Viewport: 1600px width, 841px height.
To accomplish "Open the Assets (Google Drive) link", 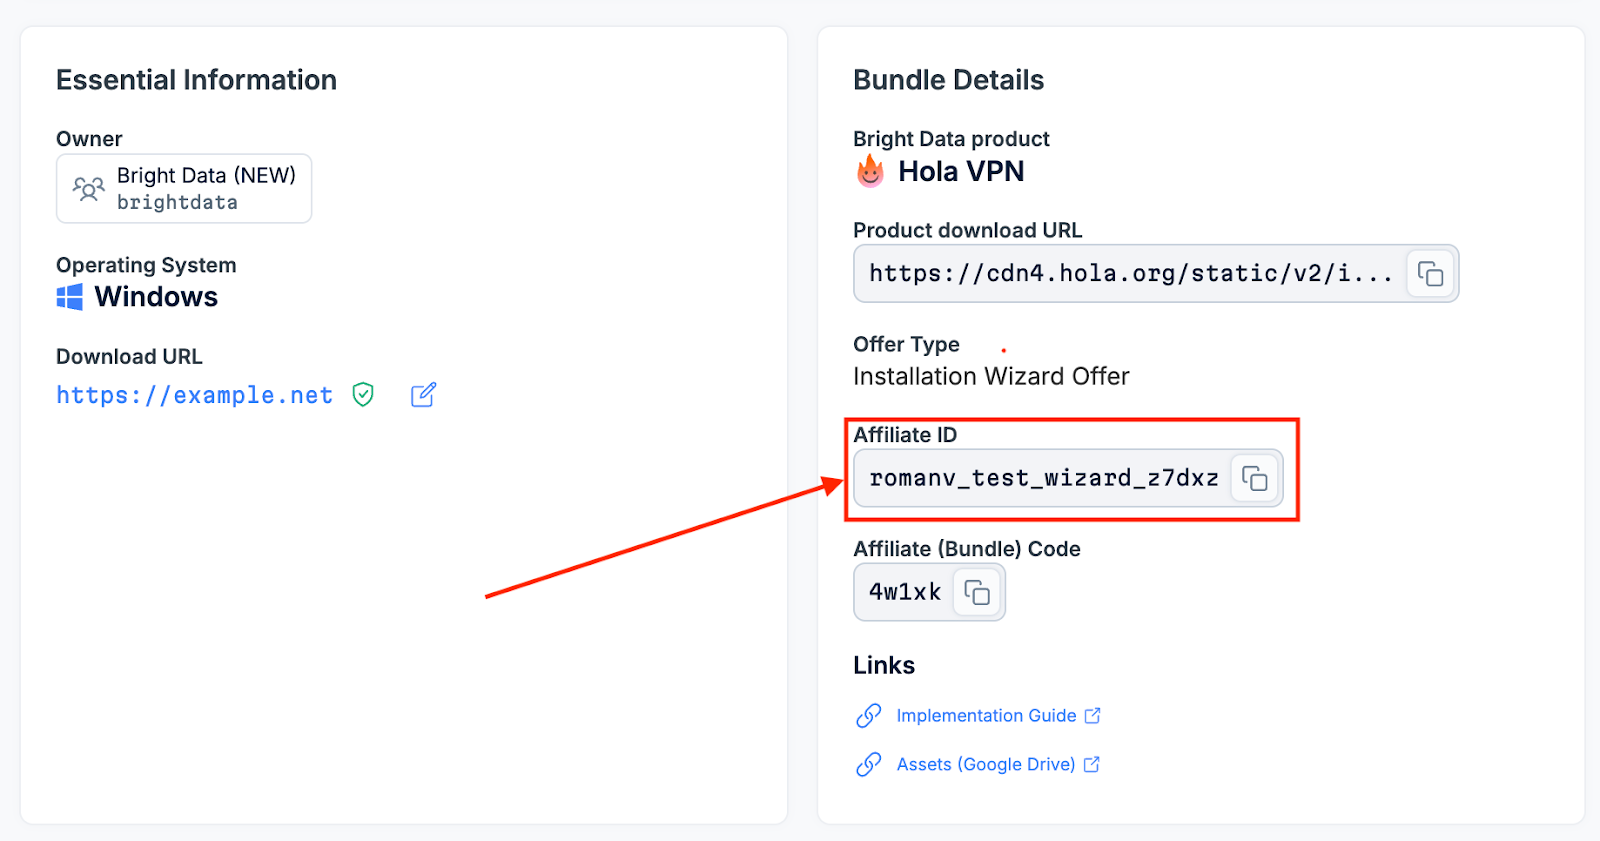I will [x=986, y=765].
